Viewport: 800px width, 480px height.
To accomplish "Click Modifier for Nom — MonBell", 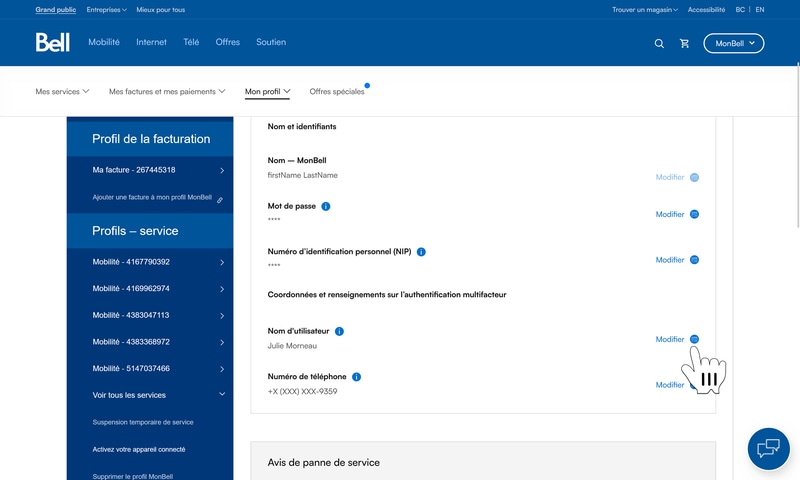I will tap(670, 178).
